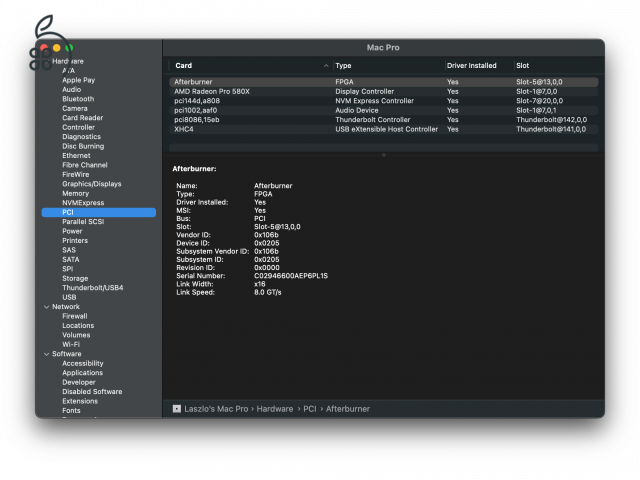Select the XHC4 card row
Image resolution: width=640 pixels, height=480 pixels.
(384, 129)
